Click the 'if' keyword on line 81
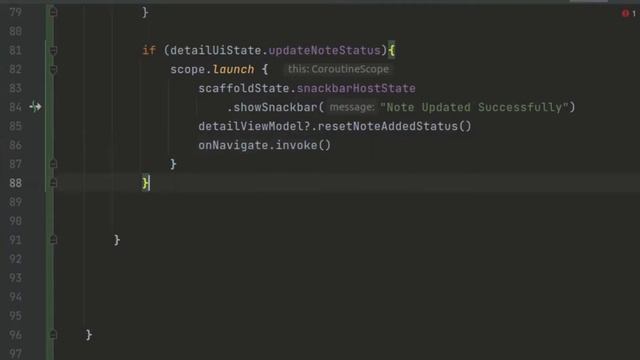 [149, 50]
